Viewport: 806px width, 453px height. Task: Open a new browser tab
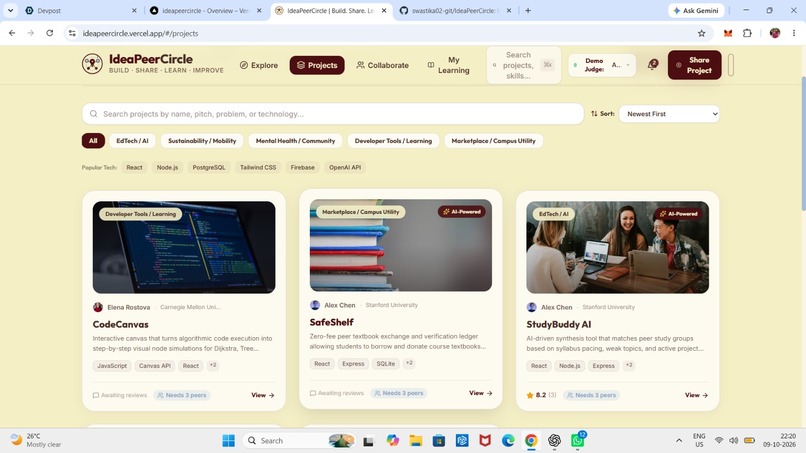point(528,10)
